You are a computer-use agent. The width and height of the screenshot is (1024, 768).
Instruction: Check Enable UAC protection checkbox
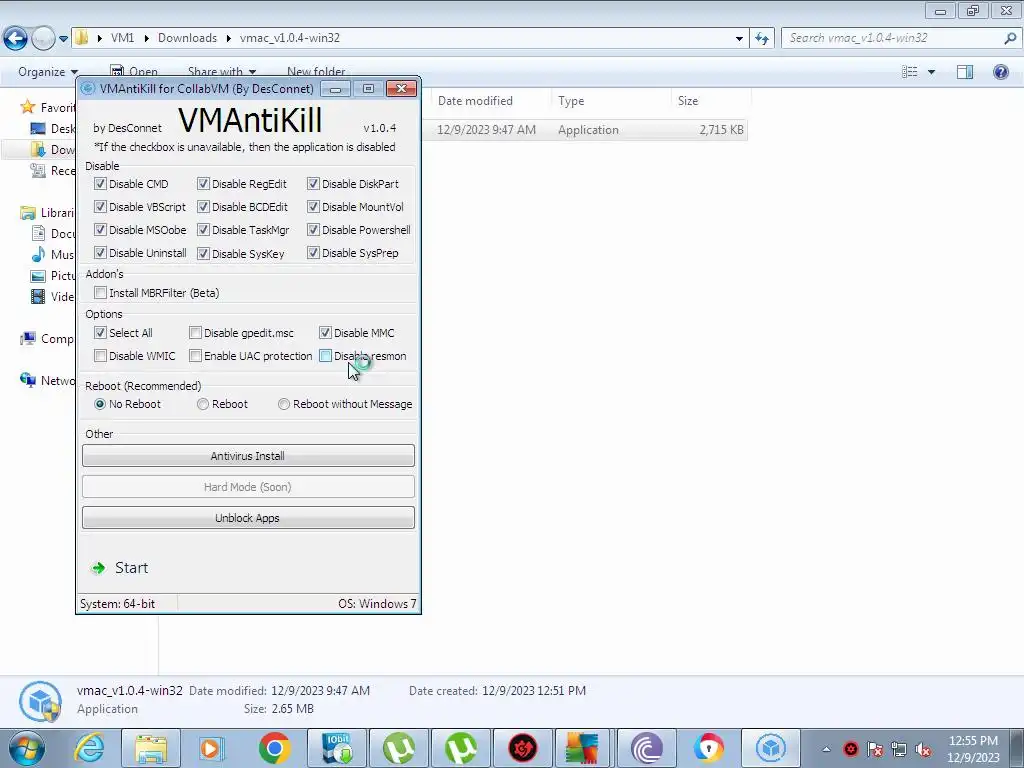195,356
